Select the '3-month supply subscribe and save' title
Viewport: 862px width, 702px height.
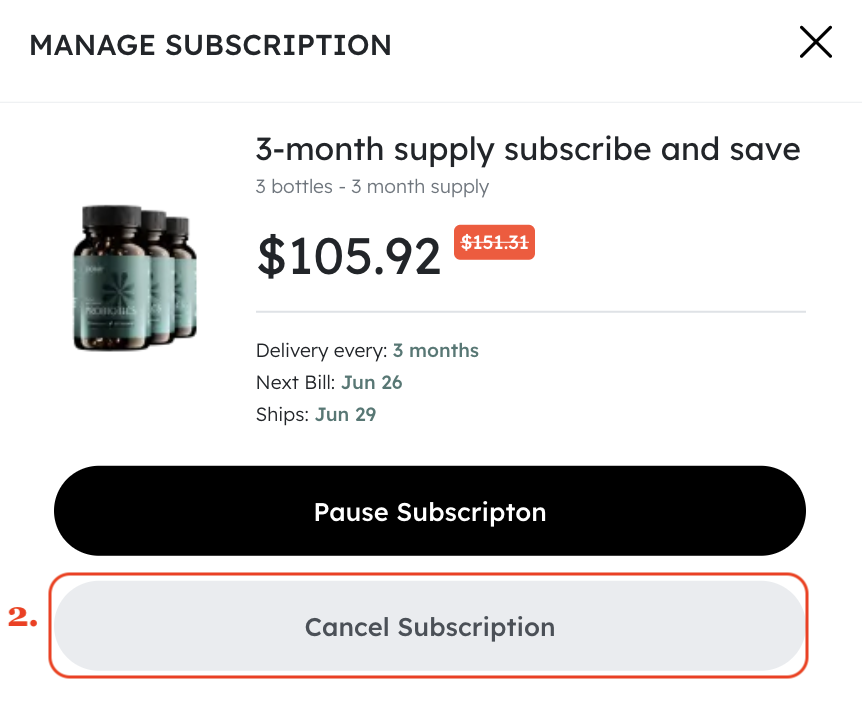point(527,149)
